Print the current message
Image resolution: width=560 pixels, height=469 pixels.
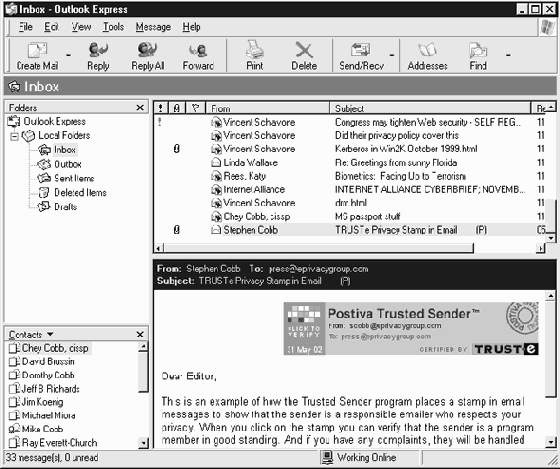[255, 49]
